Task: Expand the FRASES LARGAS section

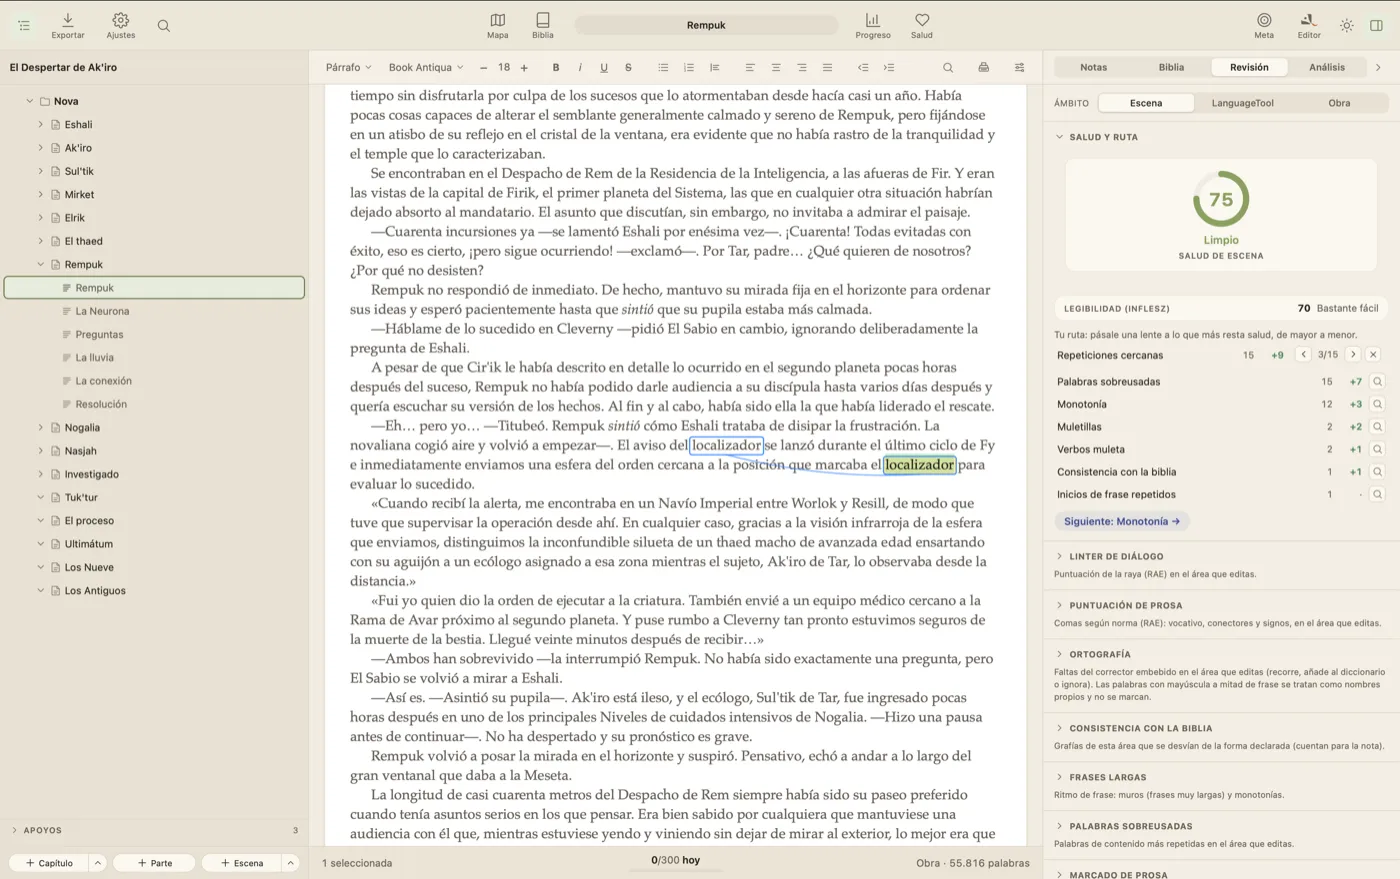Action: [1060, 777]
